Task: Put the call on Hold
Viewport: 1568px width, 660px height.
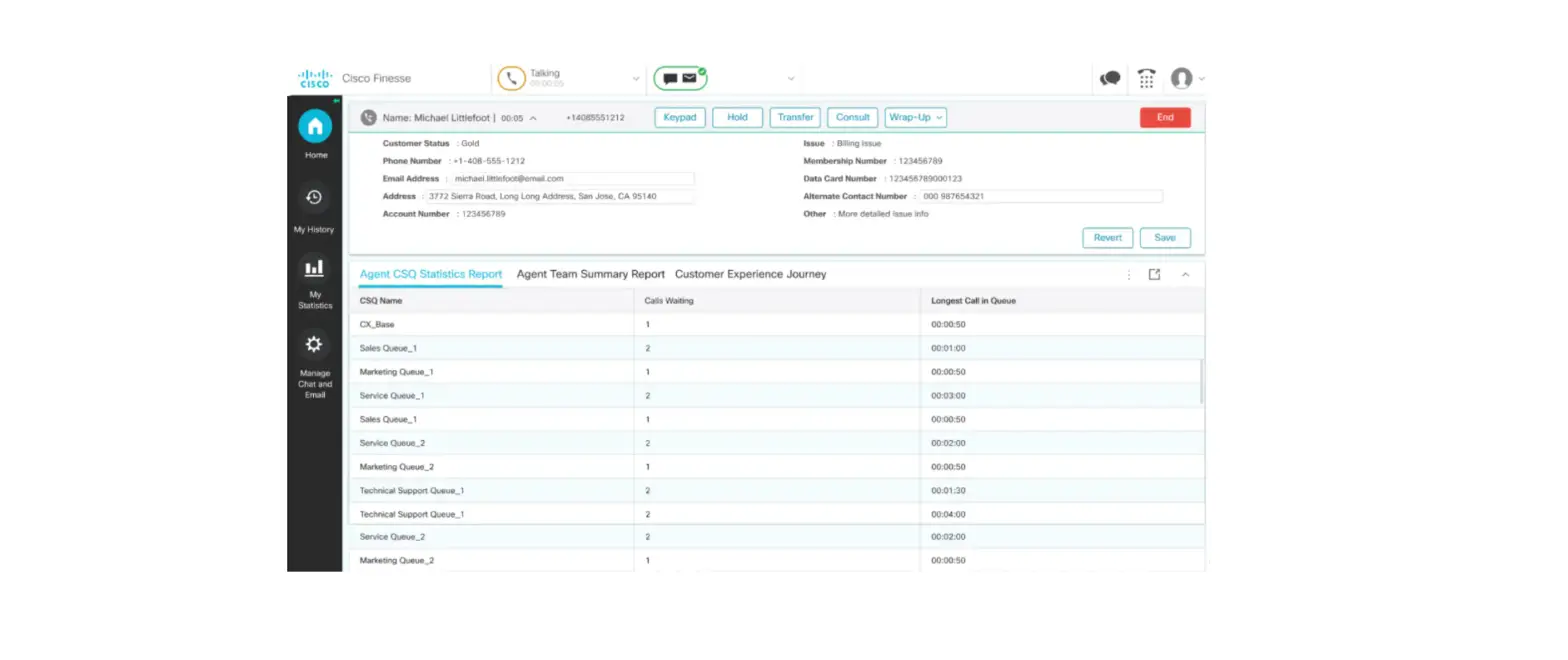Action: pyautogui.click(x=738, y=117)
